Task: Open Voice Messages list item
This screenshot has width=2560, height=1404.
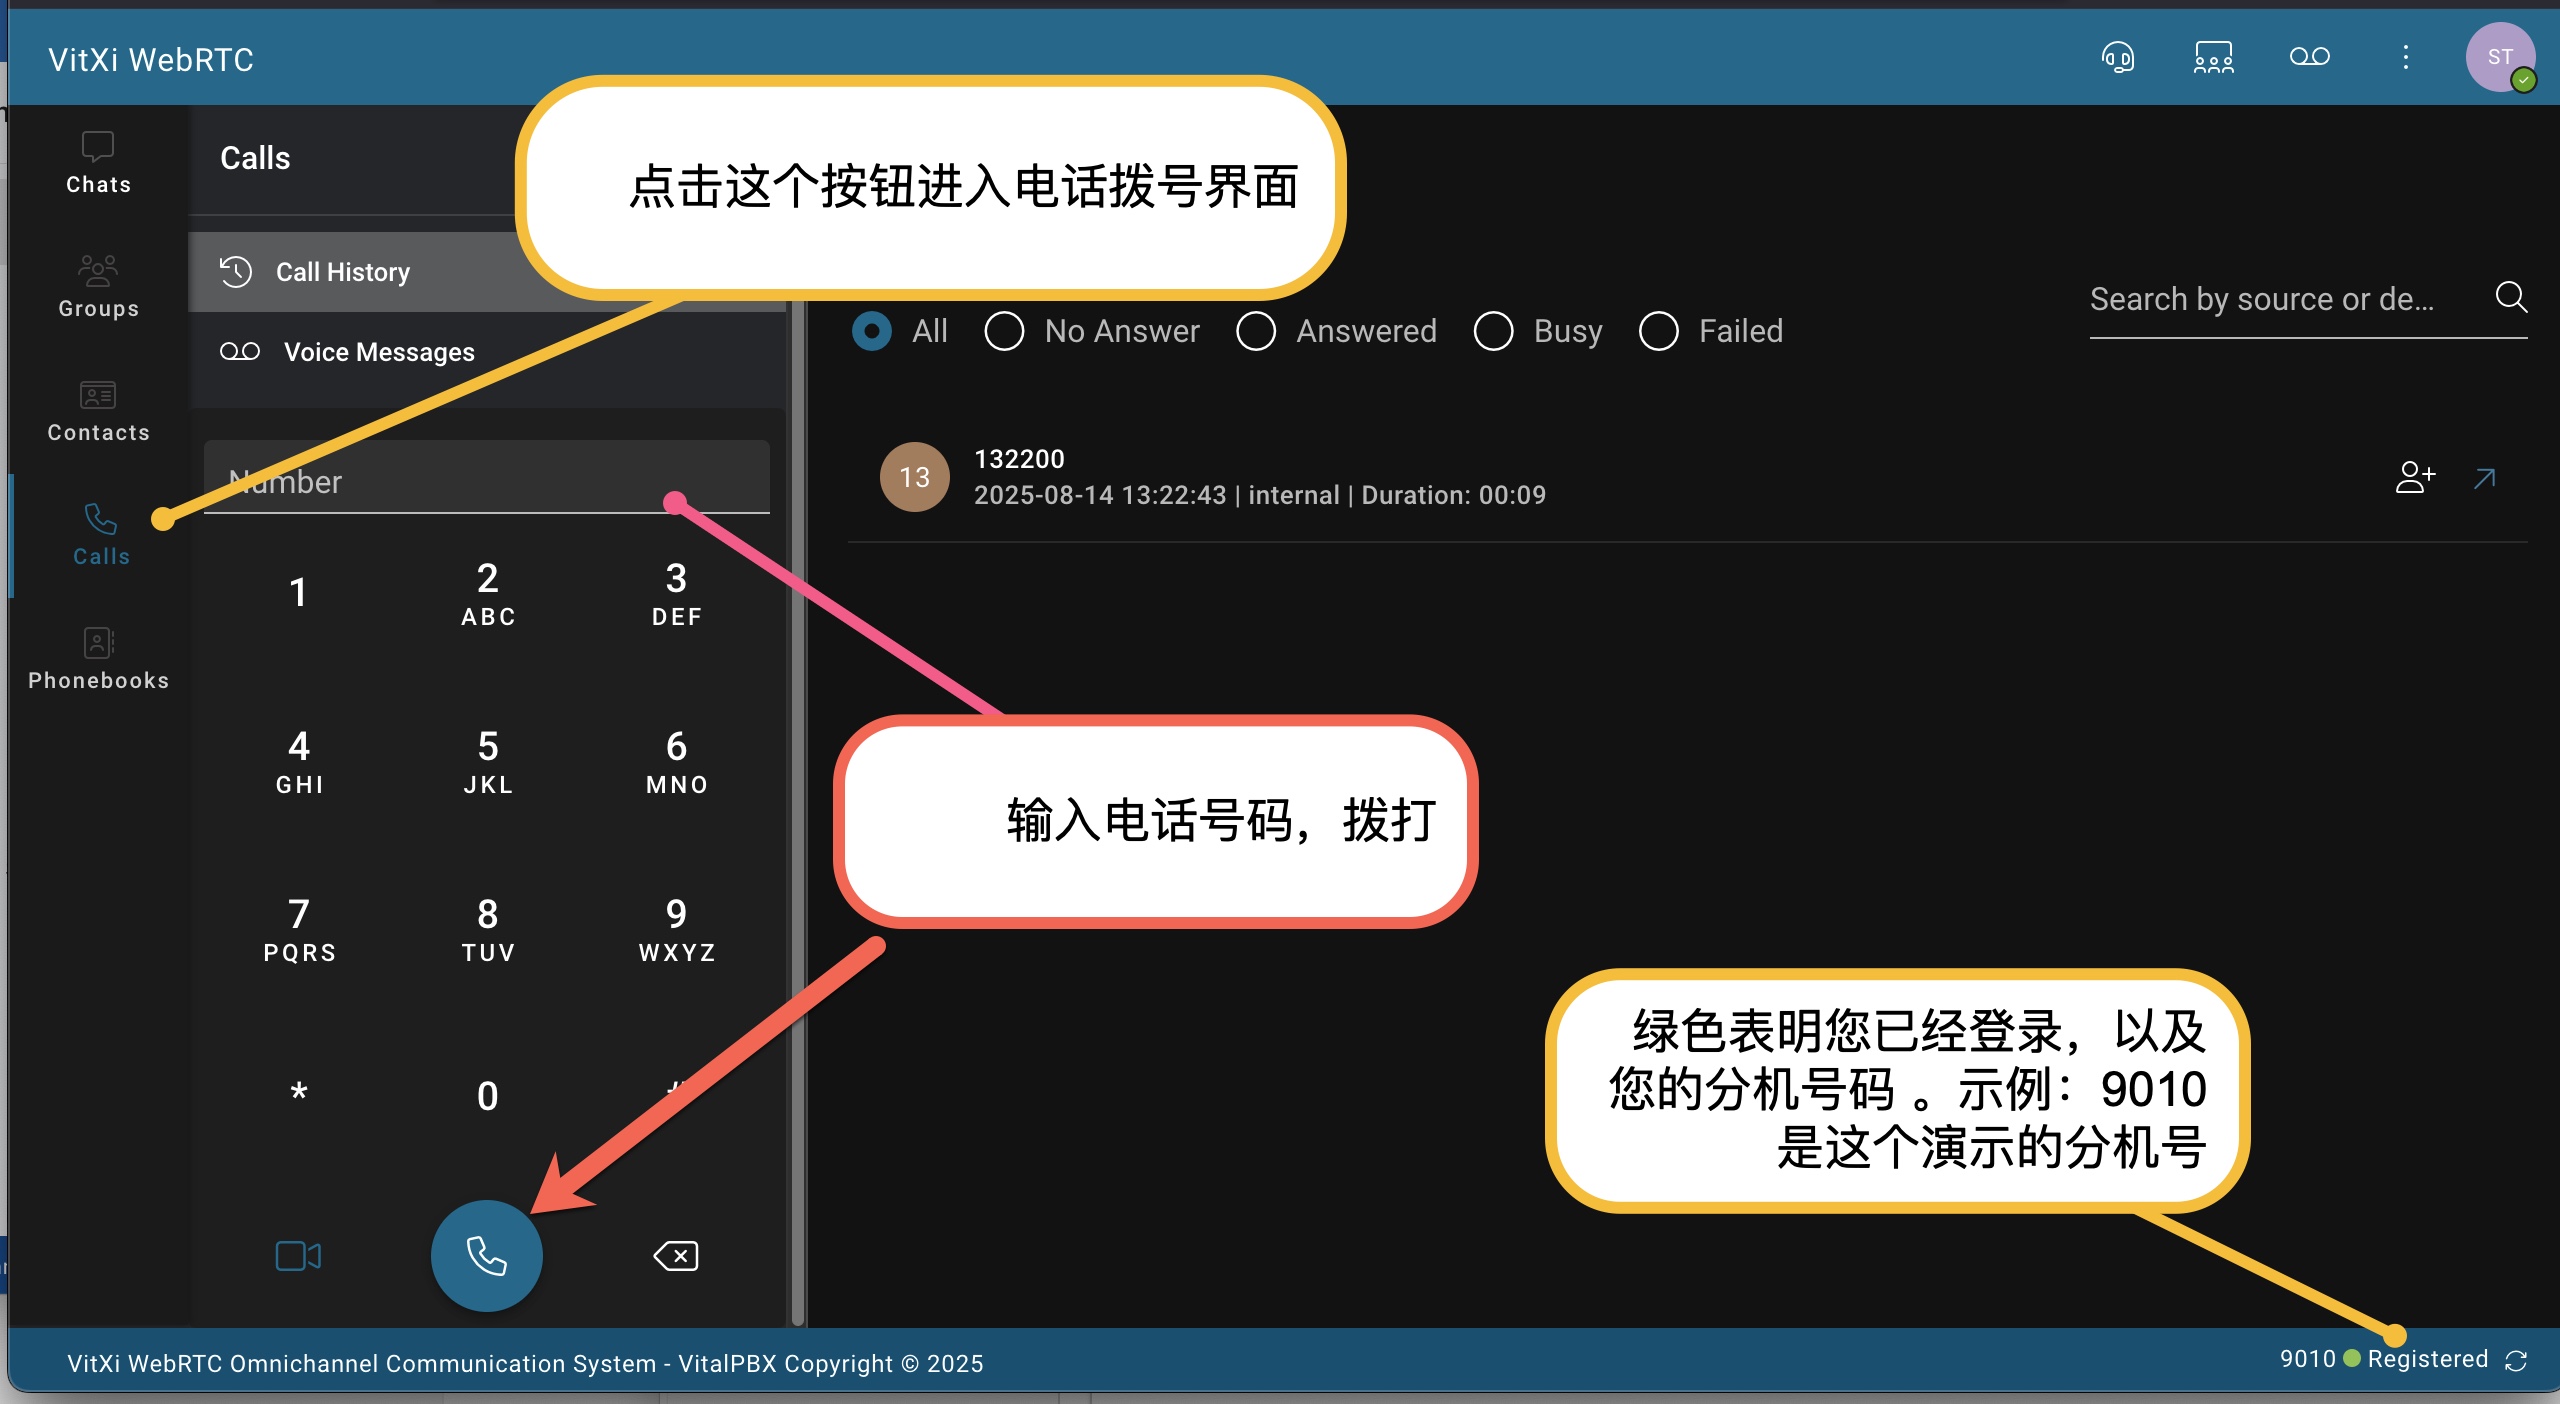Action: tap(379, 352)
